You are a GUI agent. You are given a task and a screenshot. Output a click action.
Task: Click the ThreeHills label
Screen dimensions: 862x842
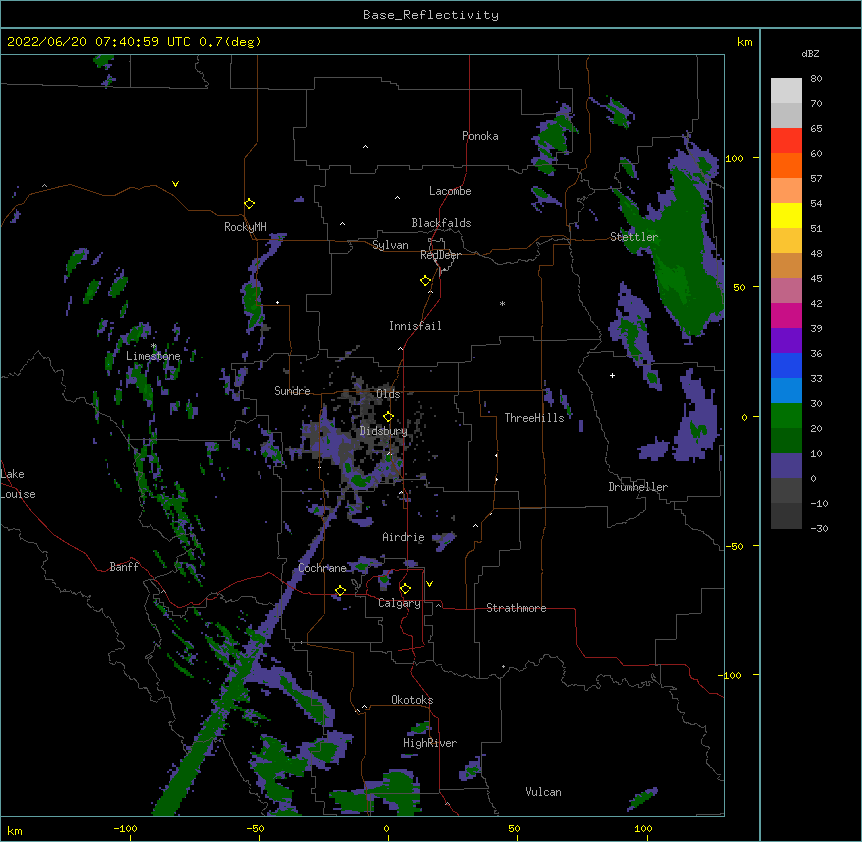click(x=534, y=418)
